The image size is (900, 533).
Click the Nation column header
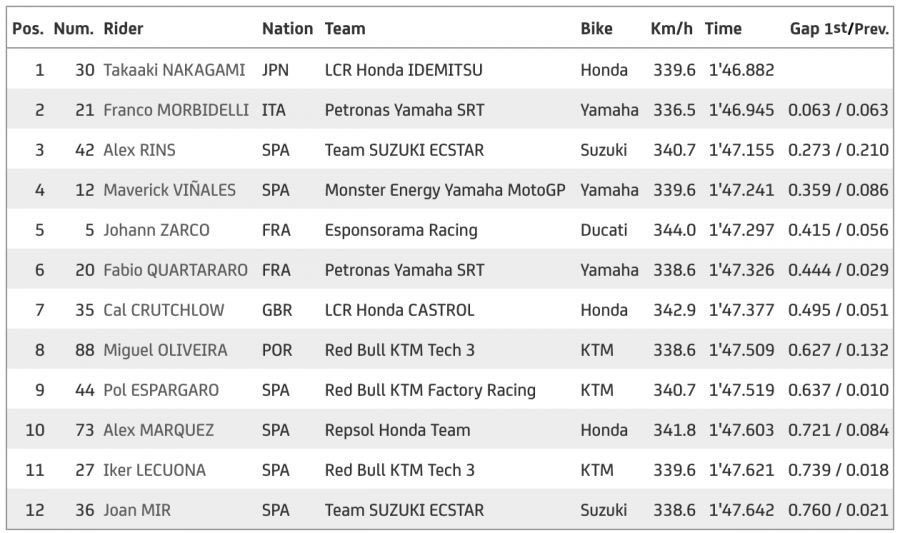click(287, 29)
